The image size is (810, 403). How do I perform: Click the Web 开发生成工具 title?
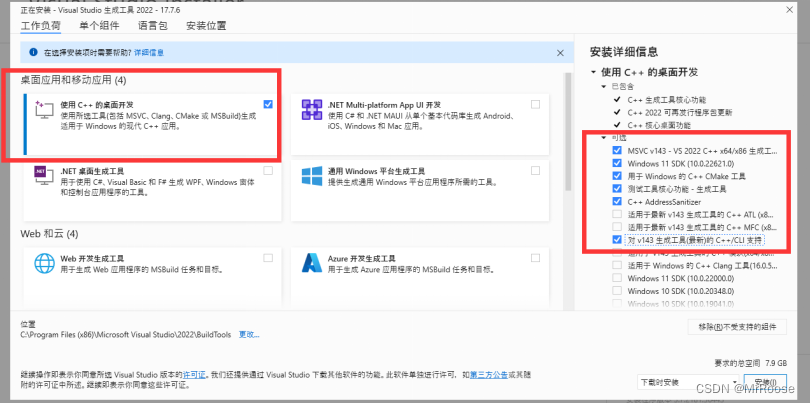[x=92, y=257]
